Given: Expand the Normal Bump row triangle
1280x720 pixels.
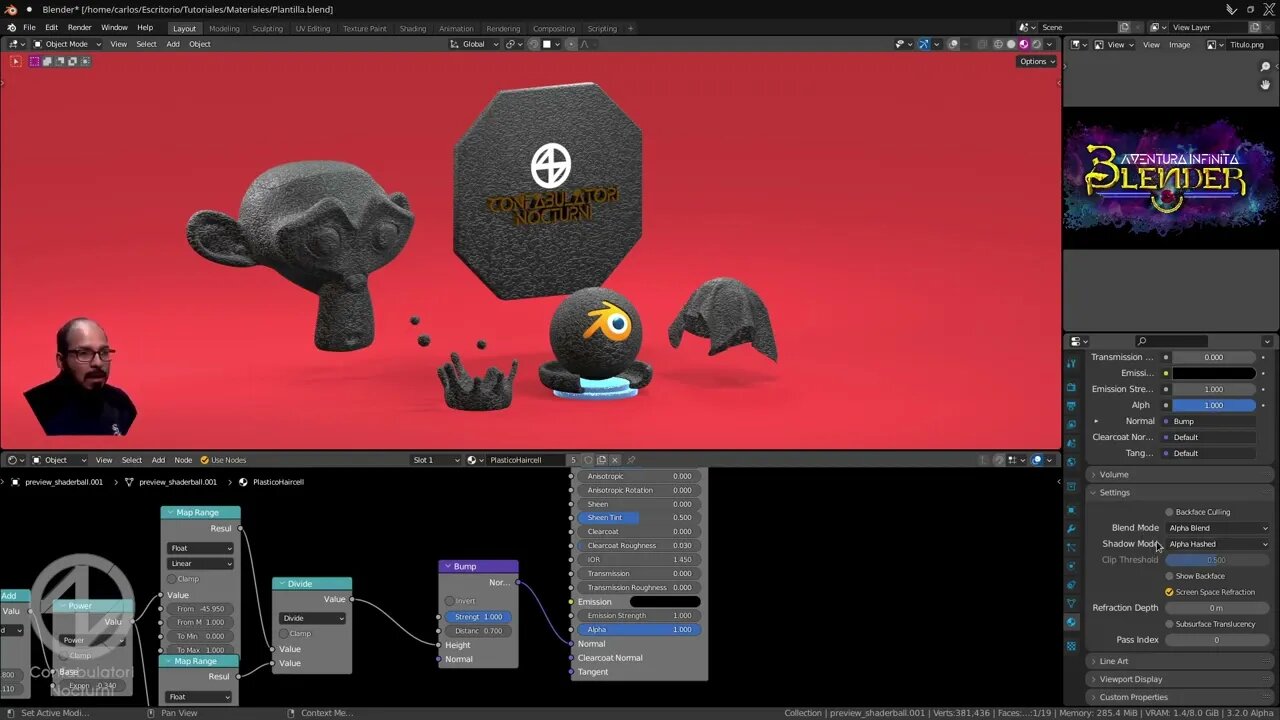Looking at the screenshot, I should [1096, 421].
